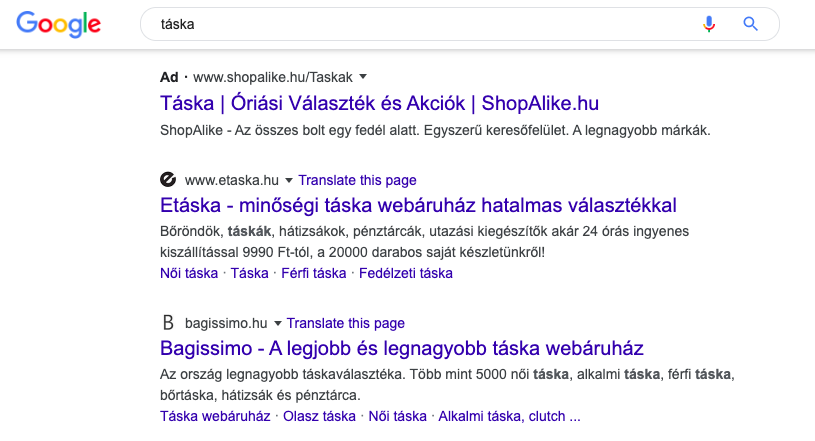
Task: Start voice search with microphone icon
Action: (x=709, y=24)
